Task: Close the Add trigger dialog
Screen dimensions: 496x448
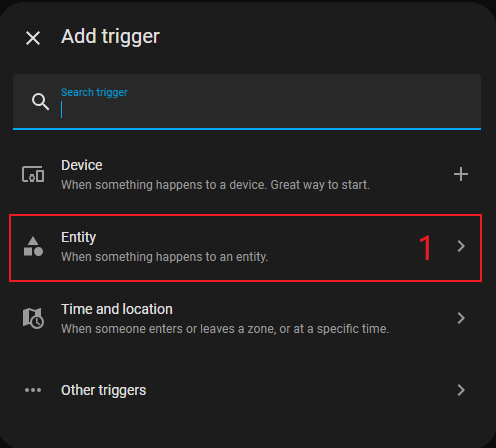Action: (x=33, y=38)
